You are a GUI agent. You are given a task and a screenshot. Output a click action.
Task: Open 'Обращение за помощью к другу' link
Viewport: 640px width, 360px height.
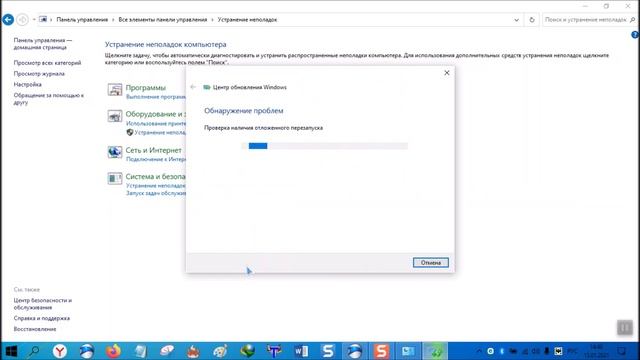(49, 99)
